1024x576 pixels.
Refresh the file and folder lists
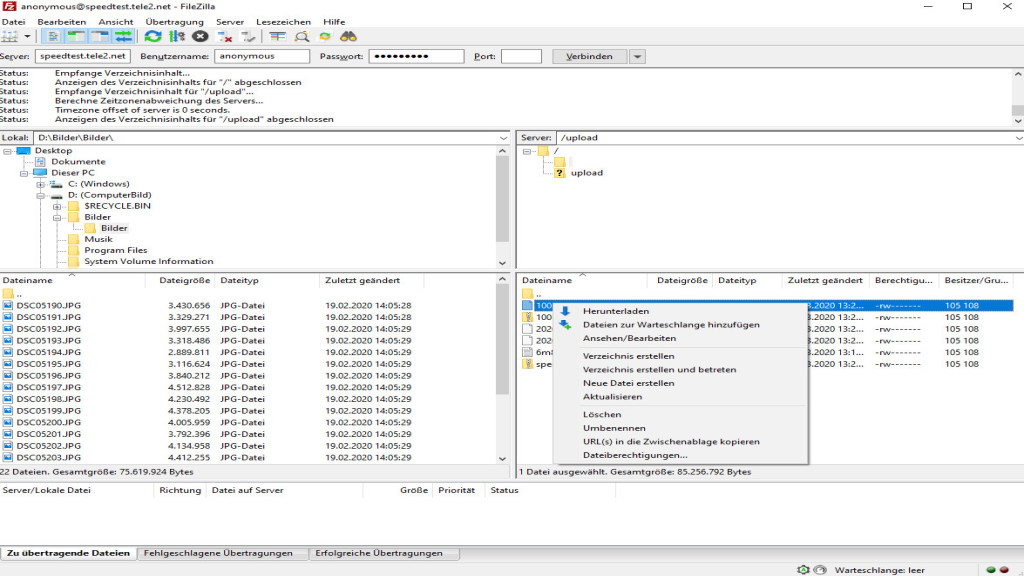point(152,36)
